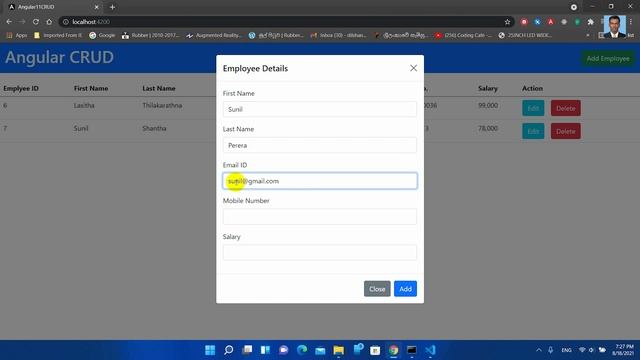
Task: Open the Apps bookmark
Action: click(x=17, y=36)
